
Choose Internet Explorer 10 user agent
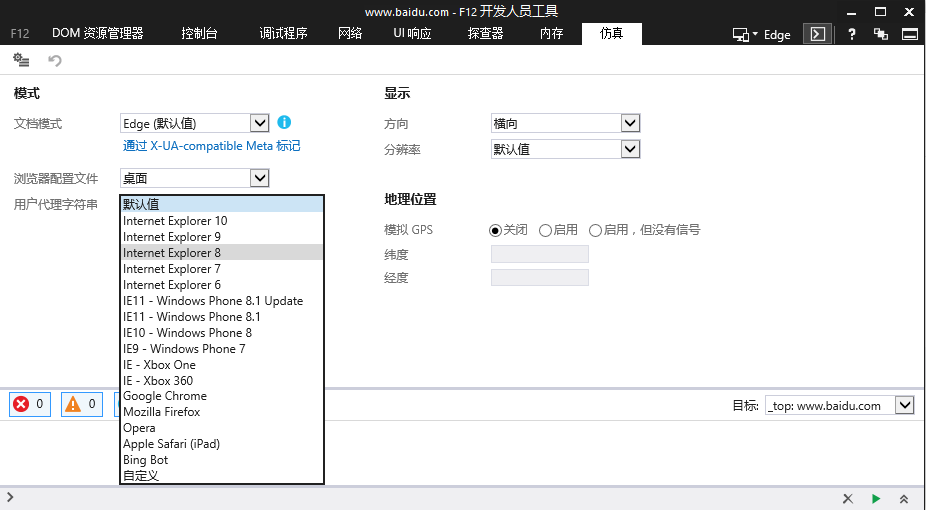222,221
